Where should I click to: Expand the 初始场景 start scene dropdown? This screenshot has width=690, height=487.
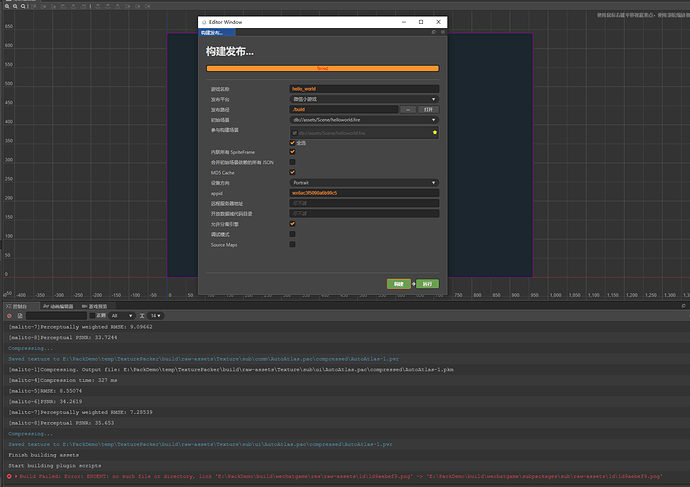[363, 120]
